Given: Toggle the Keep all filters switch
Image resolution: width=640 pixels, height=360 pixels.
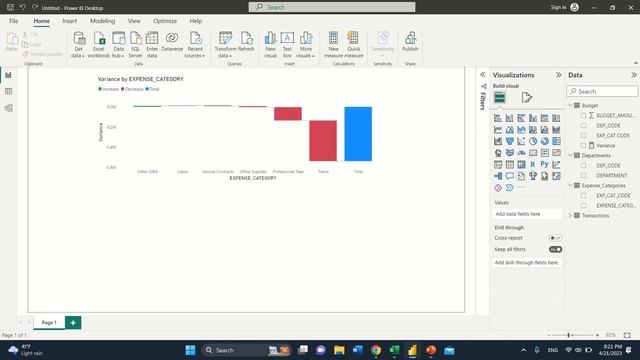Looking at the screenshot, I should [x=555, y=249].
